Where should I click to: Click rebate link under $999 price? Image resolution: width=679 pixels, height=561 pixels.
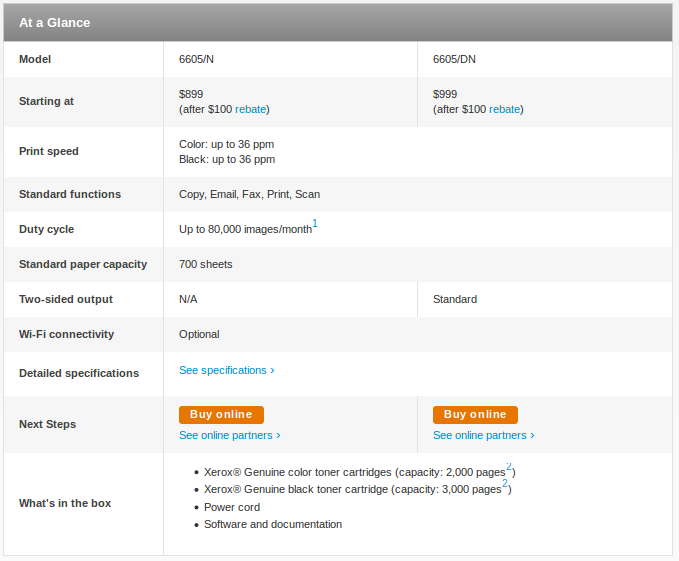504,109
